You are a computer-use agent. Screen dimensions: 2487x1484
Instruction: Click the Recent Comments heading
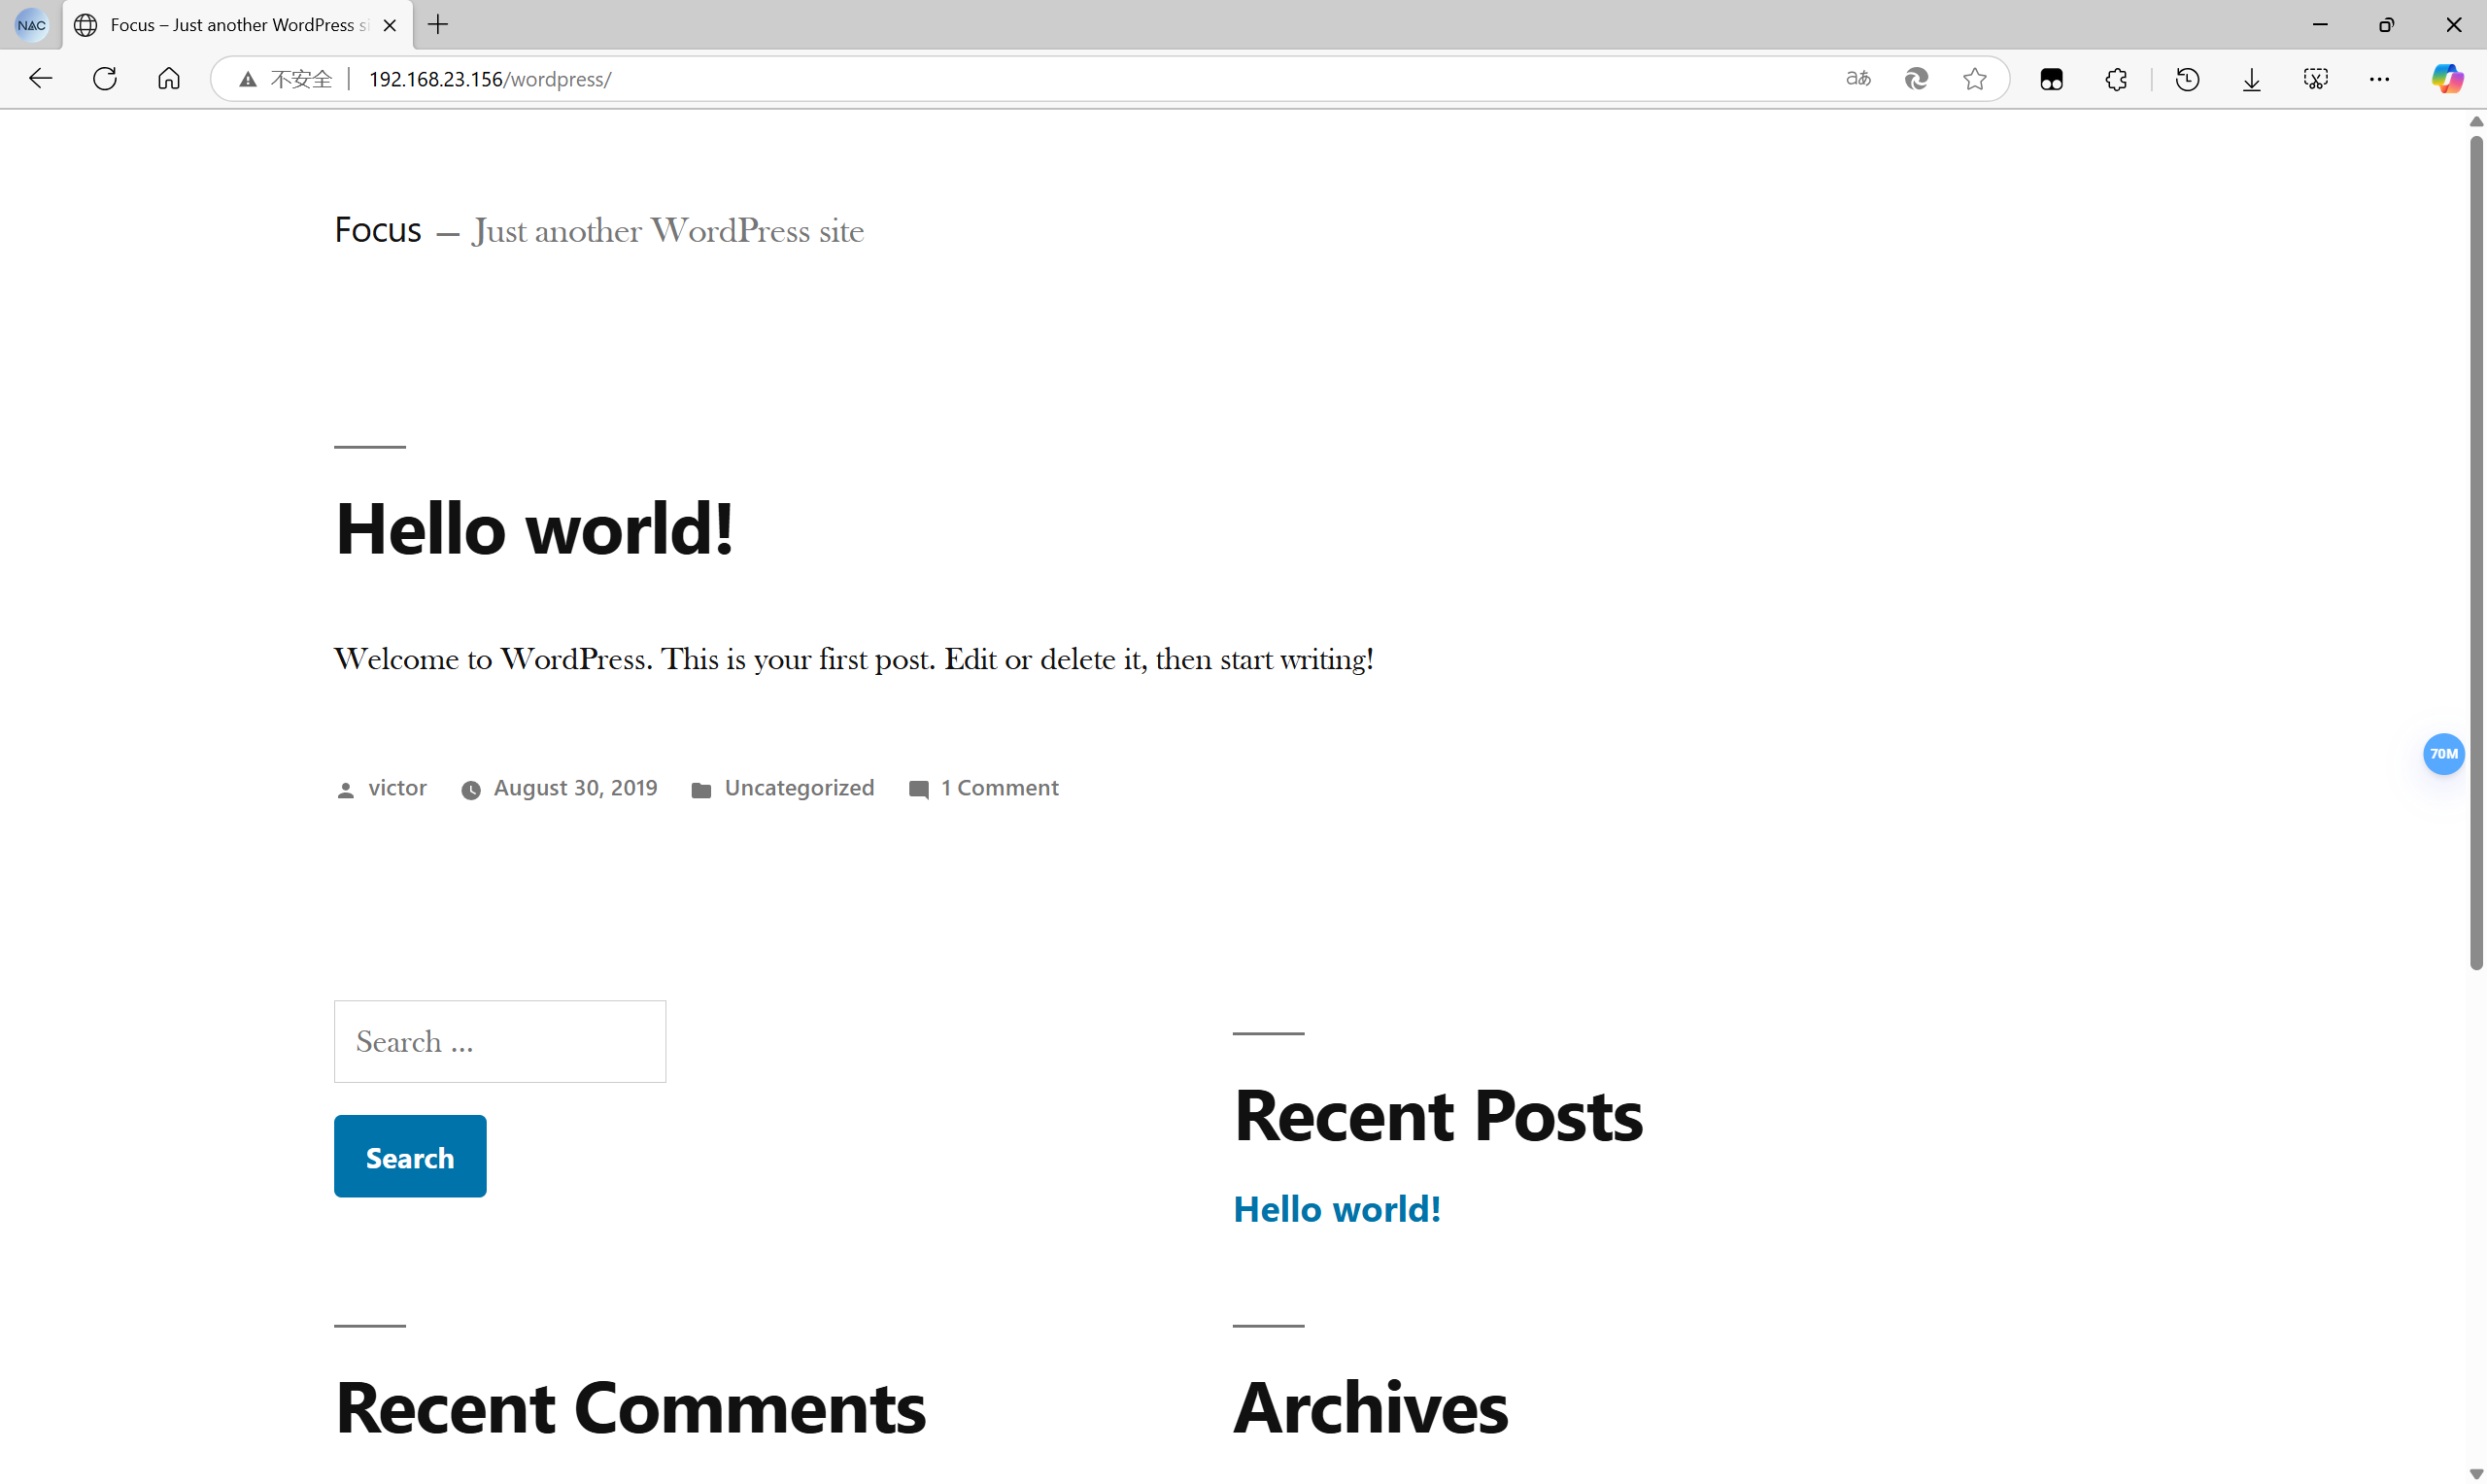pos(630,1407)
